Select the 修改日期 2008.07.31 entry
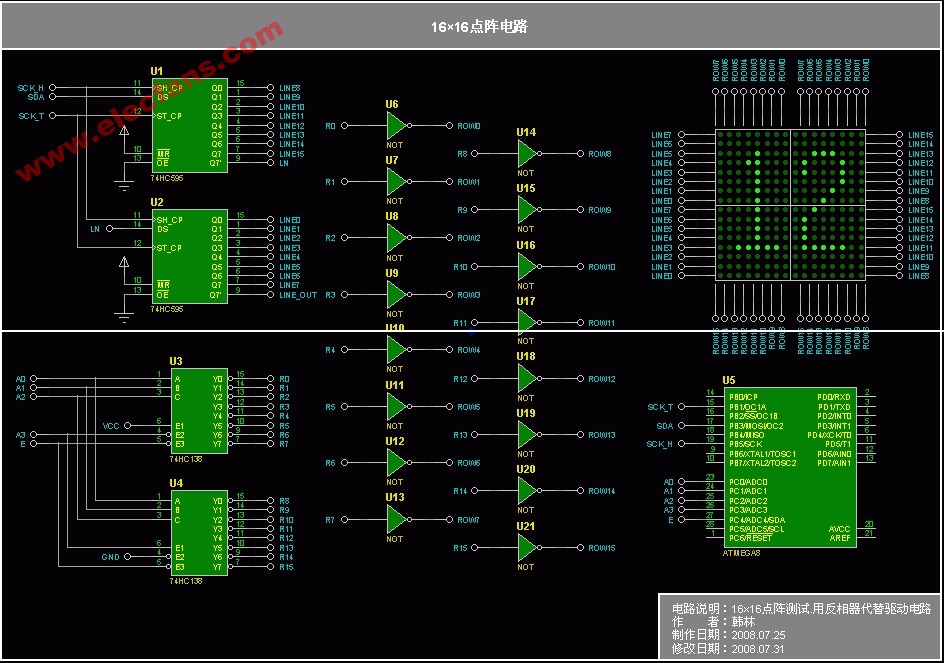 coord(729,648)
